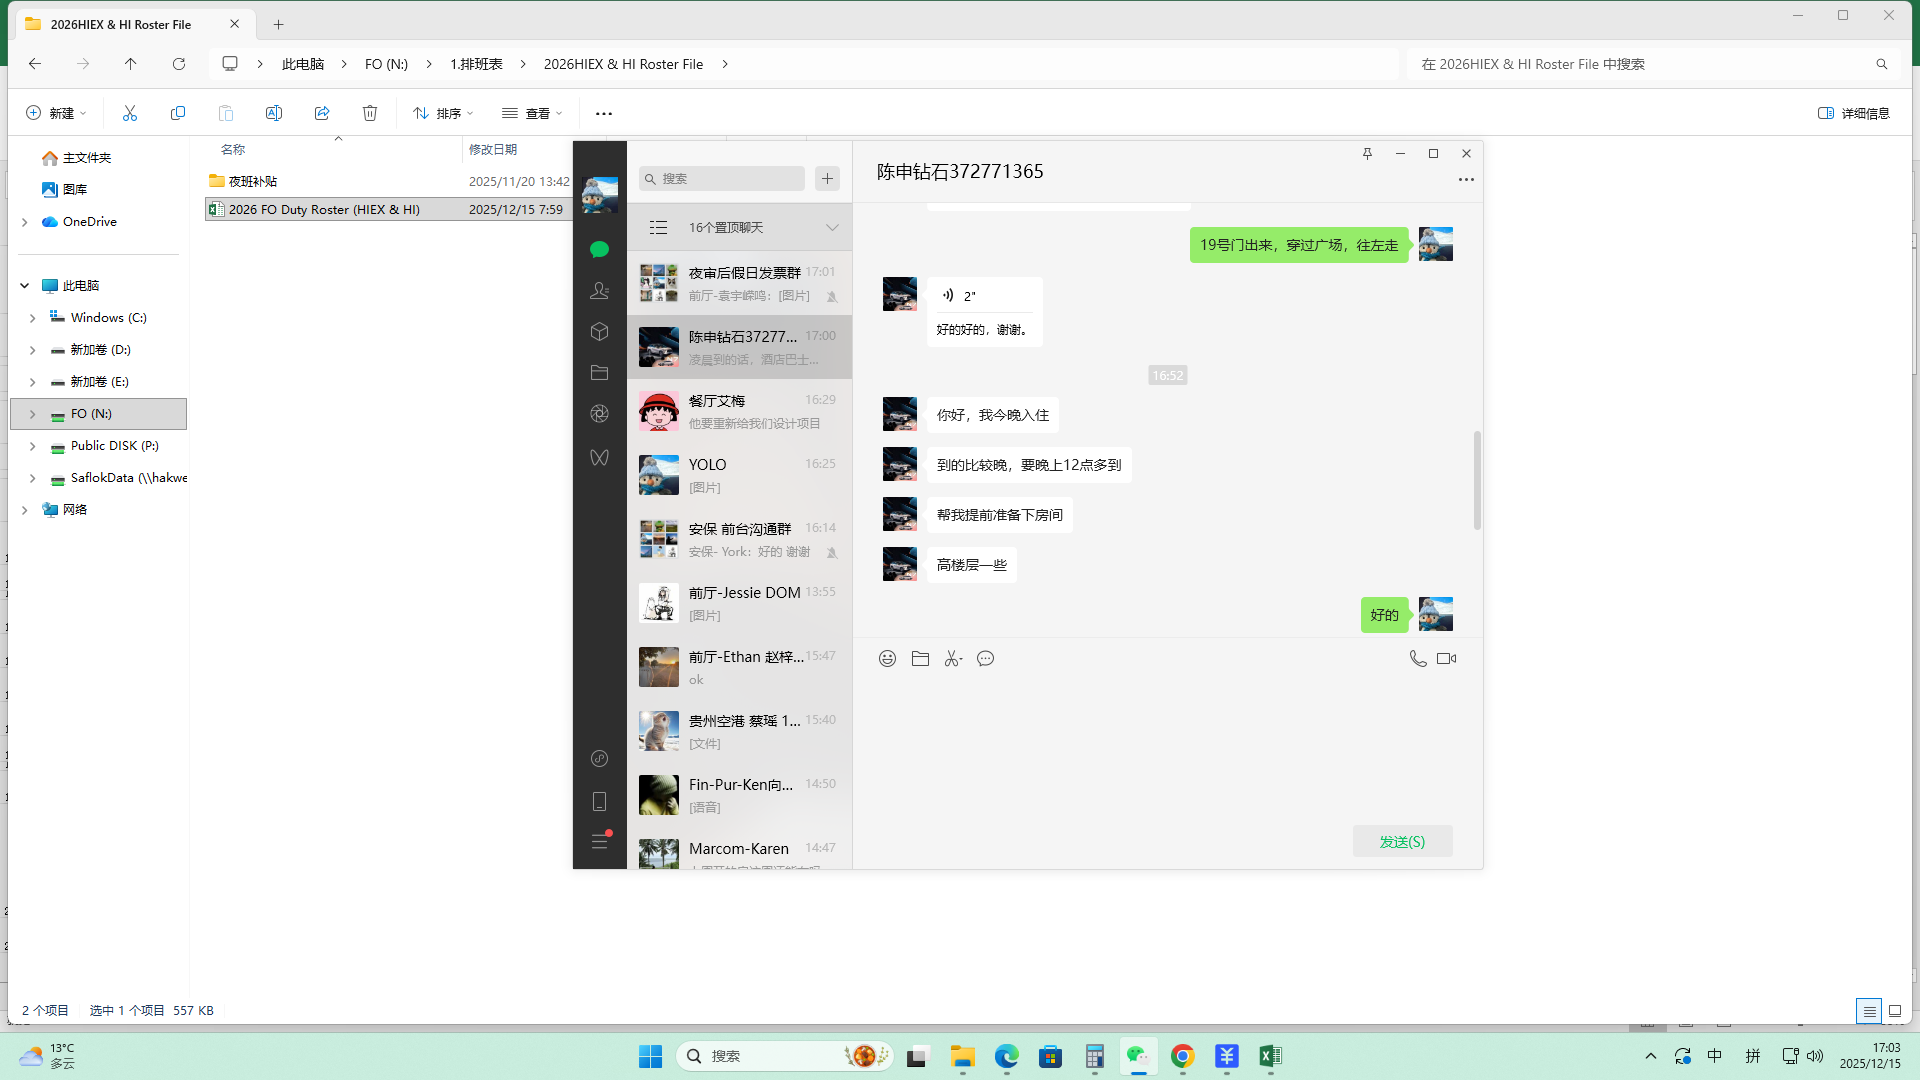Switch to large thumbnails view toggle
Viewport: 1920px width, 1080px height.
click(x=1894, y=1011)
